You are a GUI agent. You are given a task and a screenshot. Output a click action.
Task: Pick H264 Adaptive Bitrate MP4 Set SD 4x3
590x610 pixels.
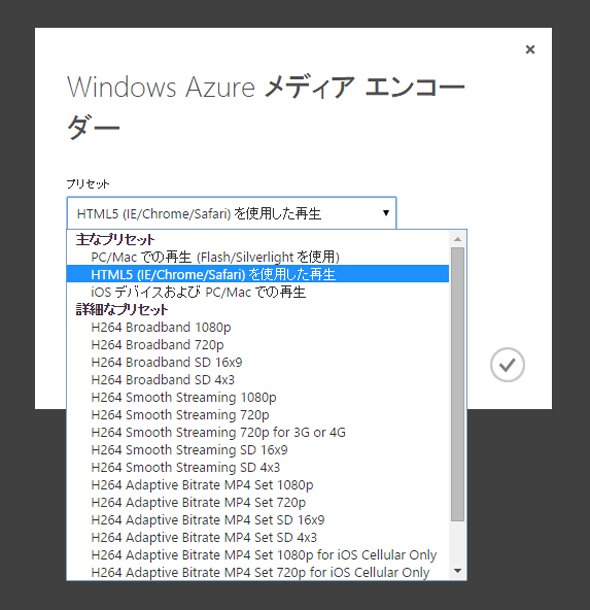pyautogui.click(x=257, y=537)
